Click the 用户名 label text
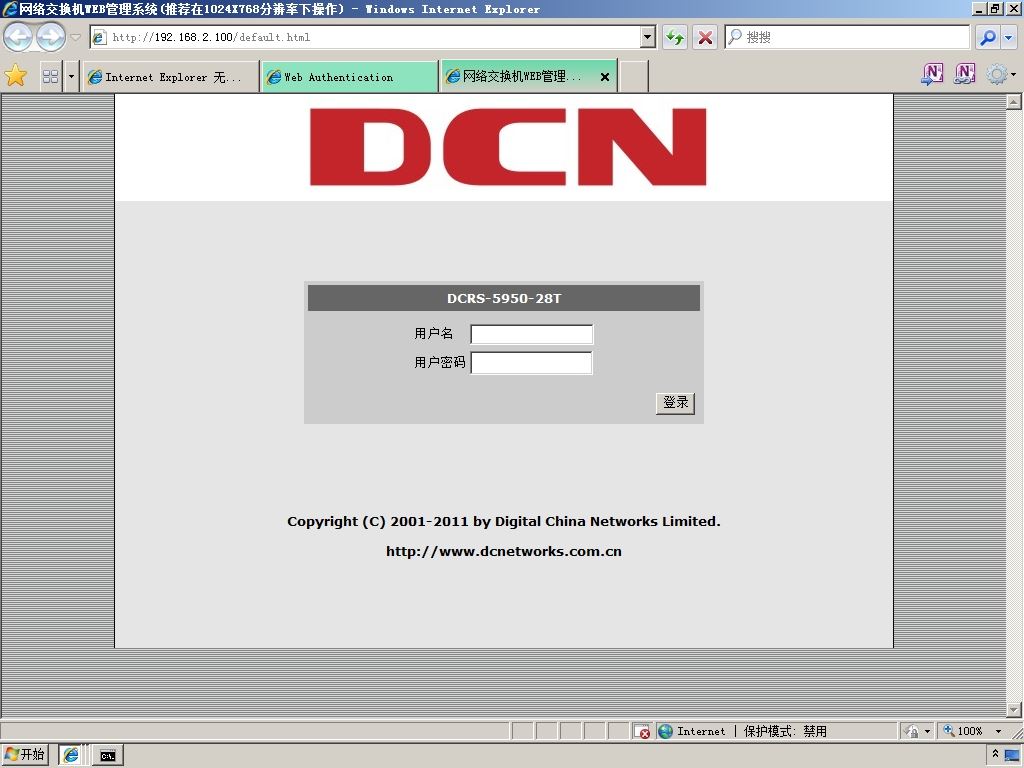1024x768 pixels. coord(434,334)
